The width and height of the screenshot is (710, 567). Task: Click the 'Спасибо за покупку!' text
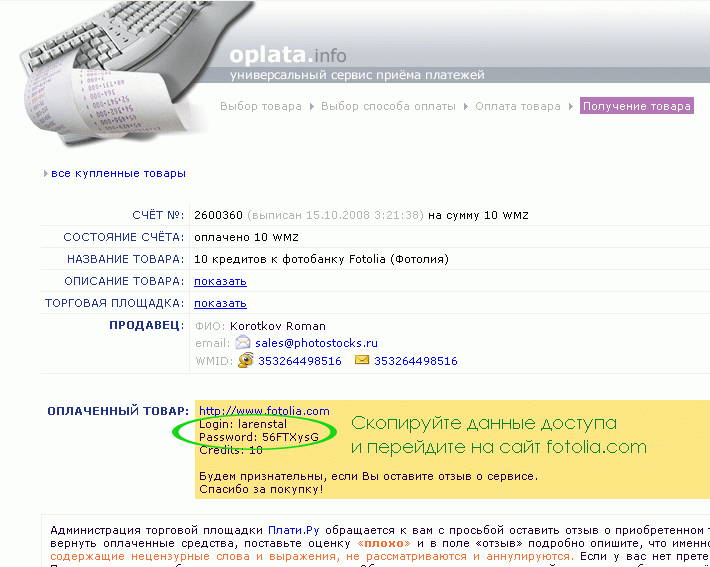pyautogui.click(x=261, y=490)
